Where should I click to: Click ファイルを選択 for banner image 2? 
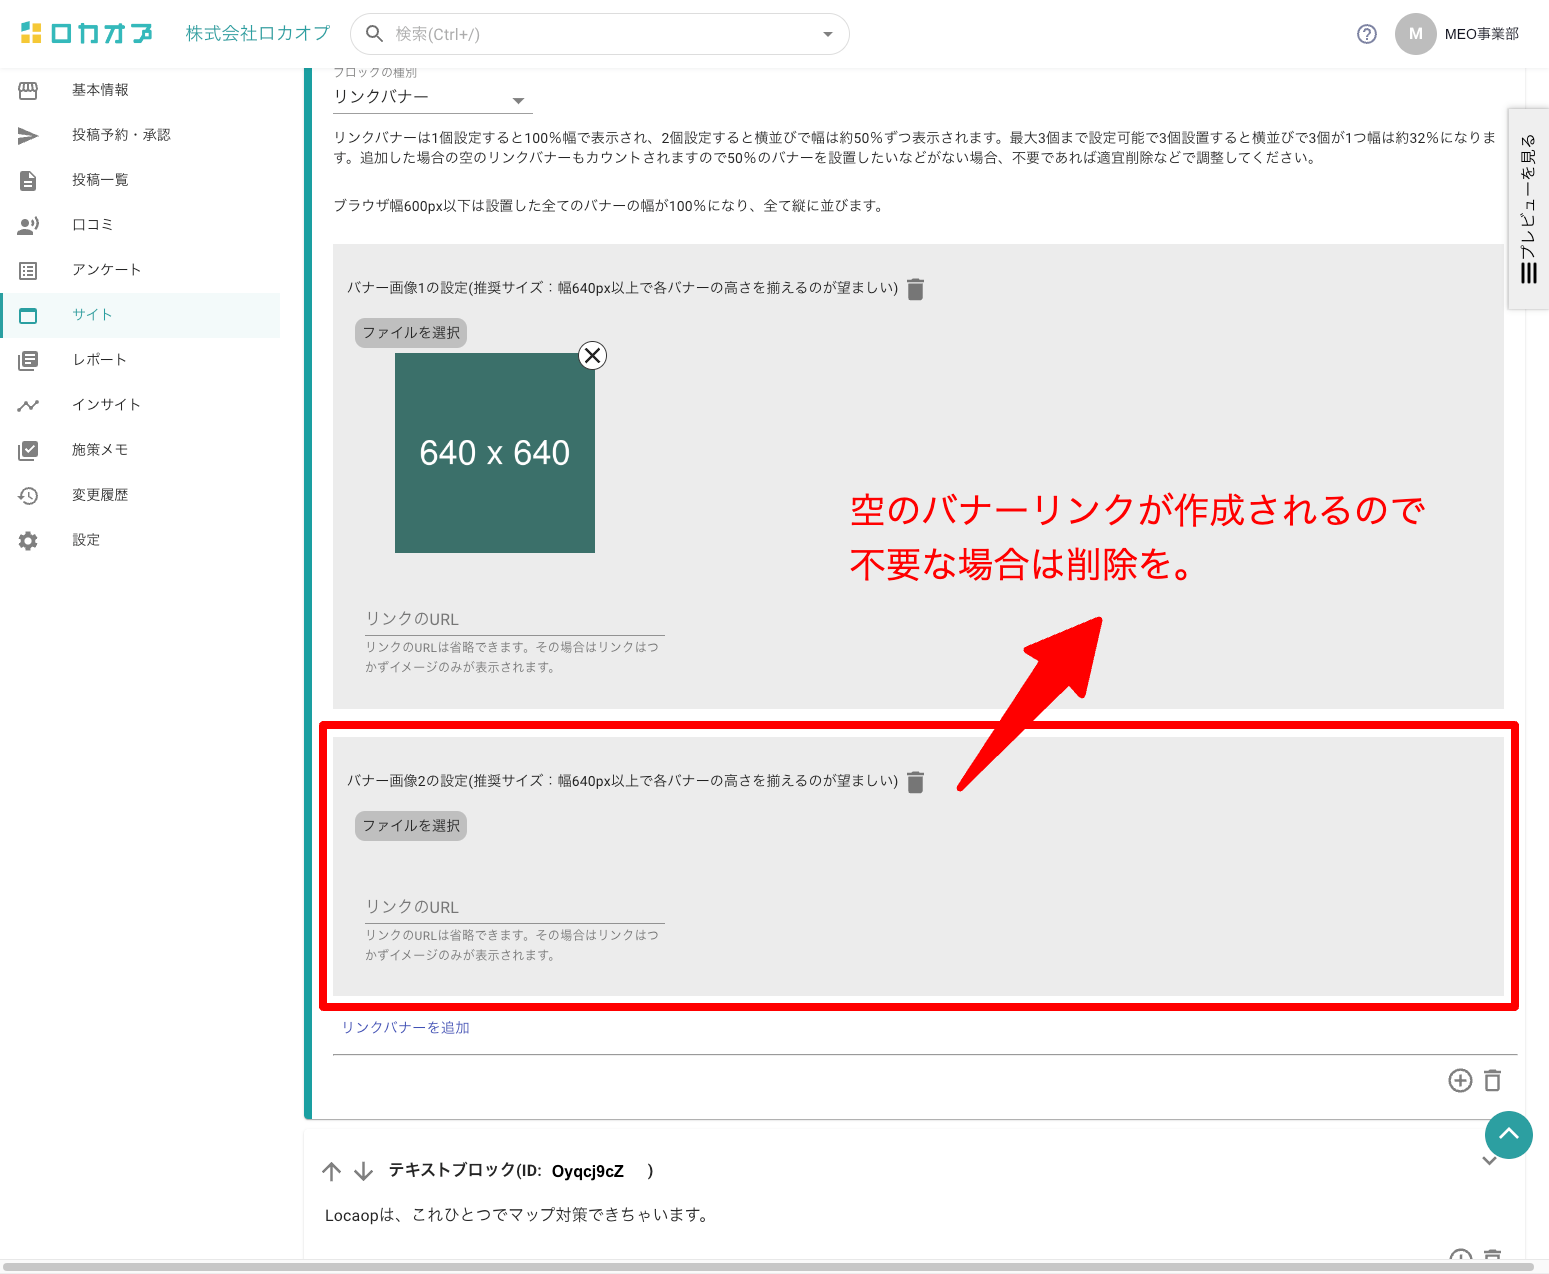click(411, 826)
